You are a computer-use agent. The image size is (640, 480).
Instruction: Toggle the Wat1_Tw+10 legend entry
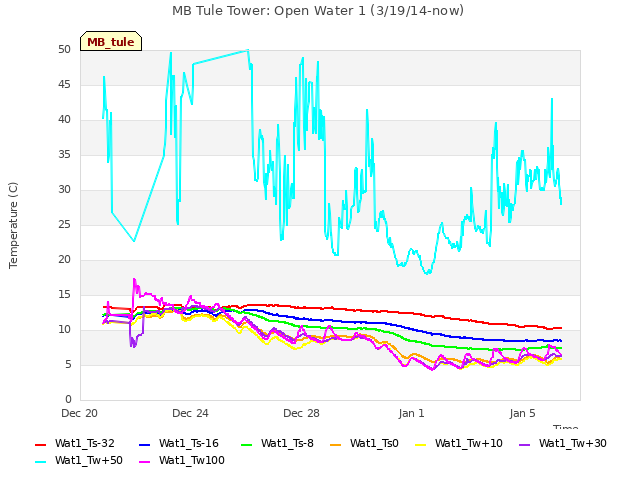[x=458, y=444]
